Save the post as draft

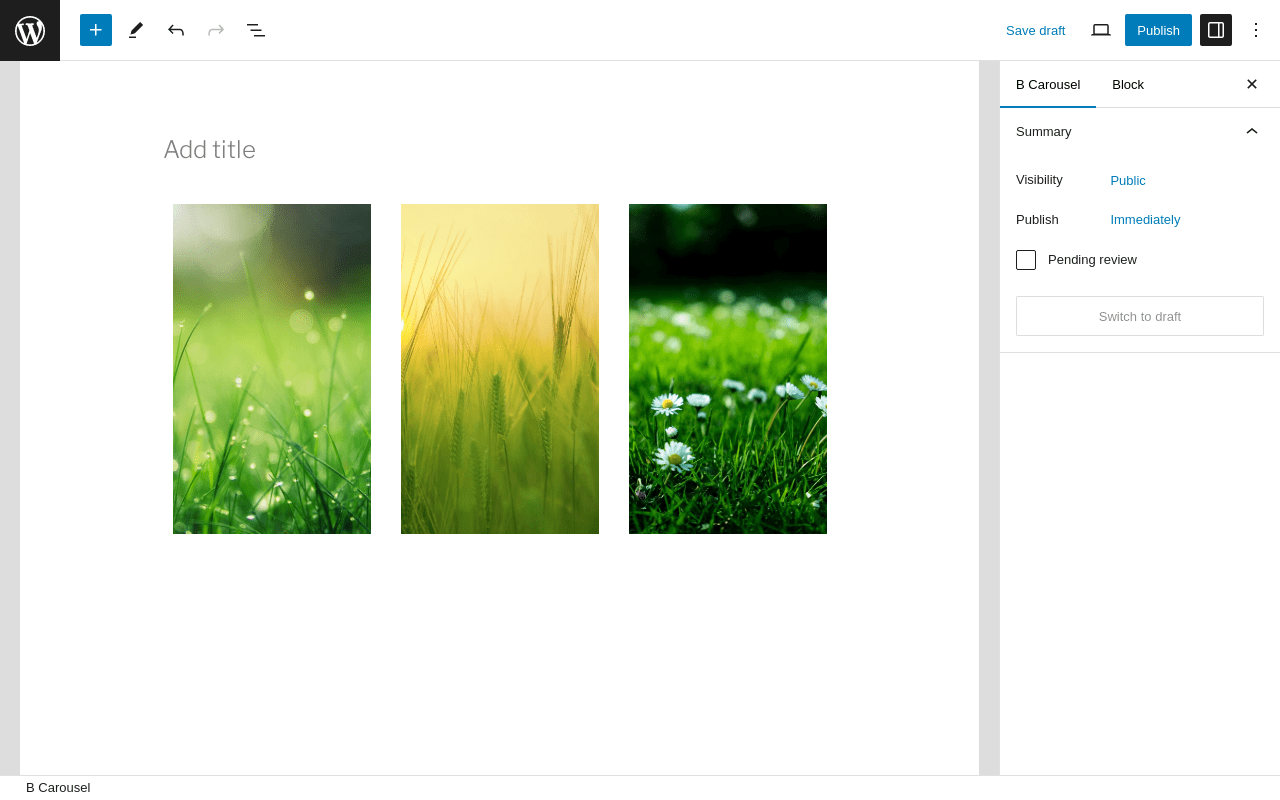(x=1035, y=30)
